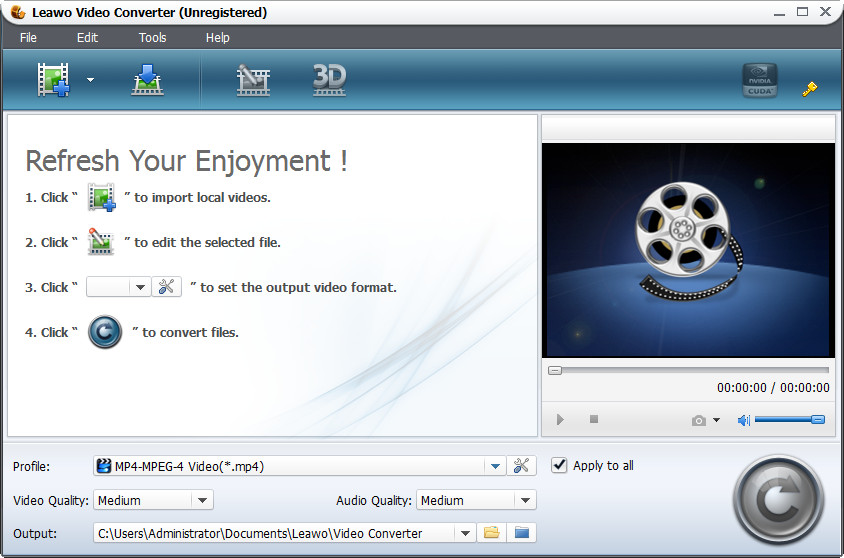Open the Tools menu
844x558 pixels.
pyautogui.click(x=152, y=38)
